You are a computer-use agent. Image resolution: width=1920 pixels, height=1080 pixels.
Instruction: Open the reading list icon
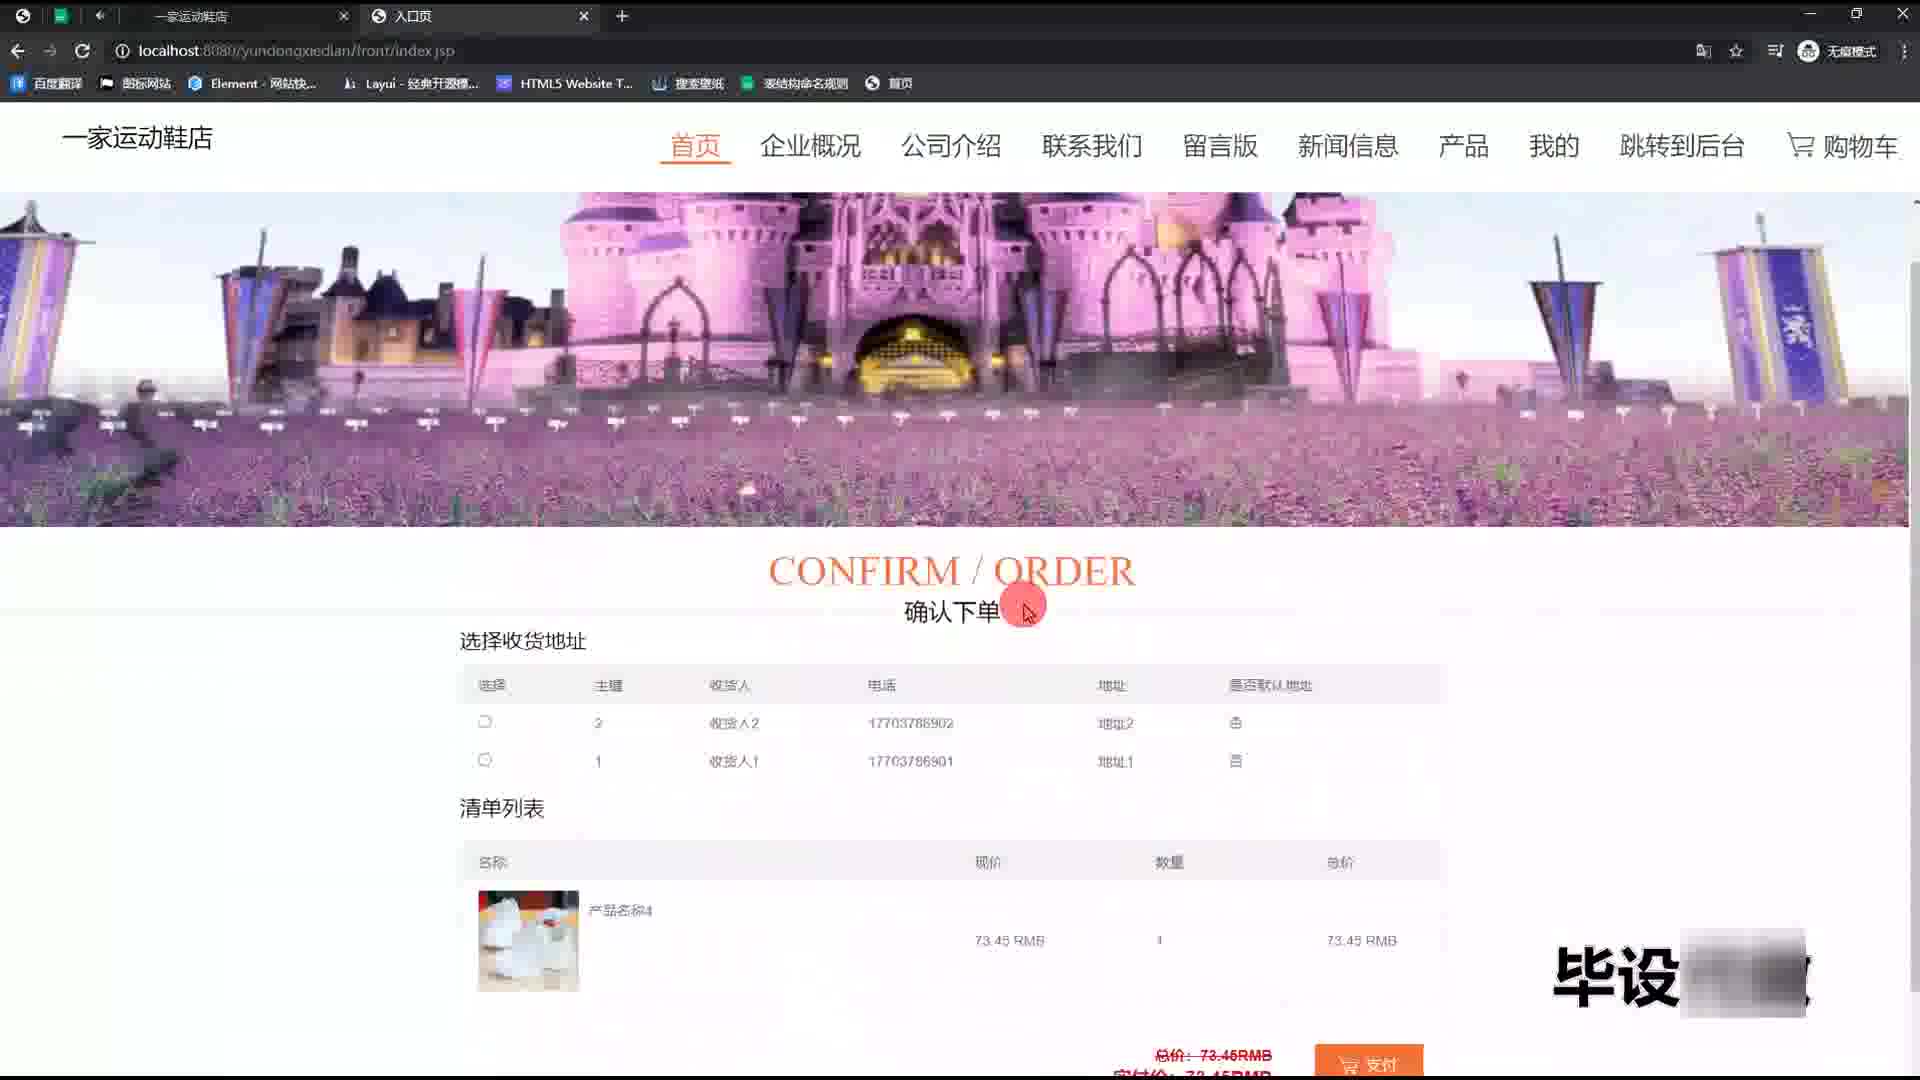[x=1775, y=51]
